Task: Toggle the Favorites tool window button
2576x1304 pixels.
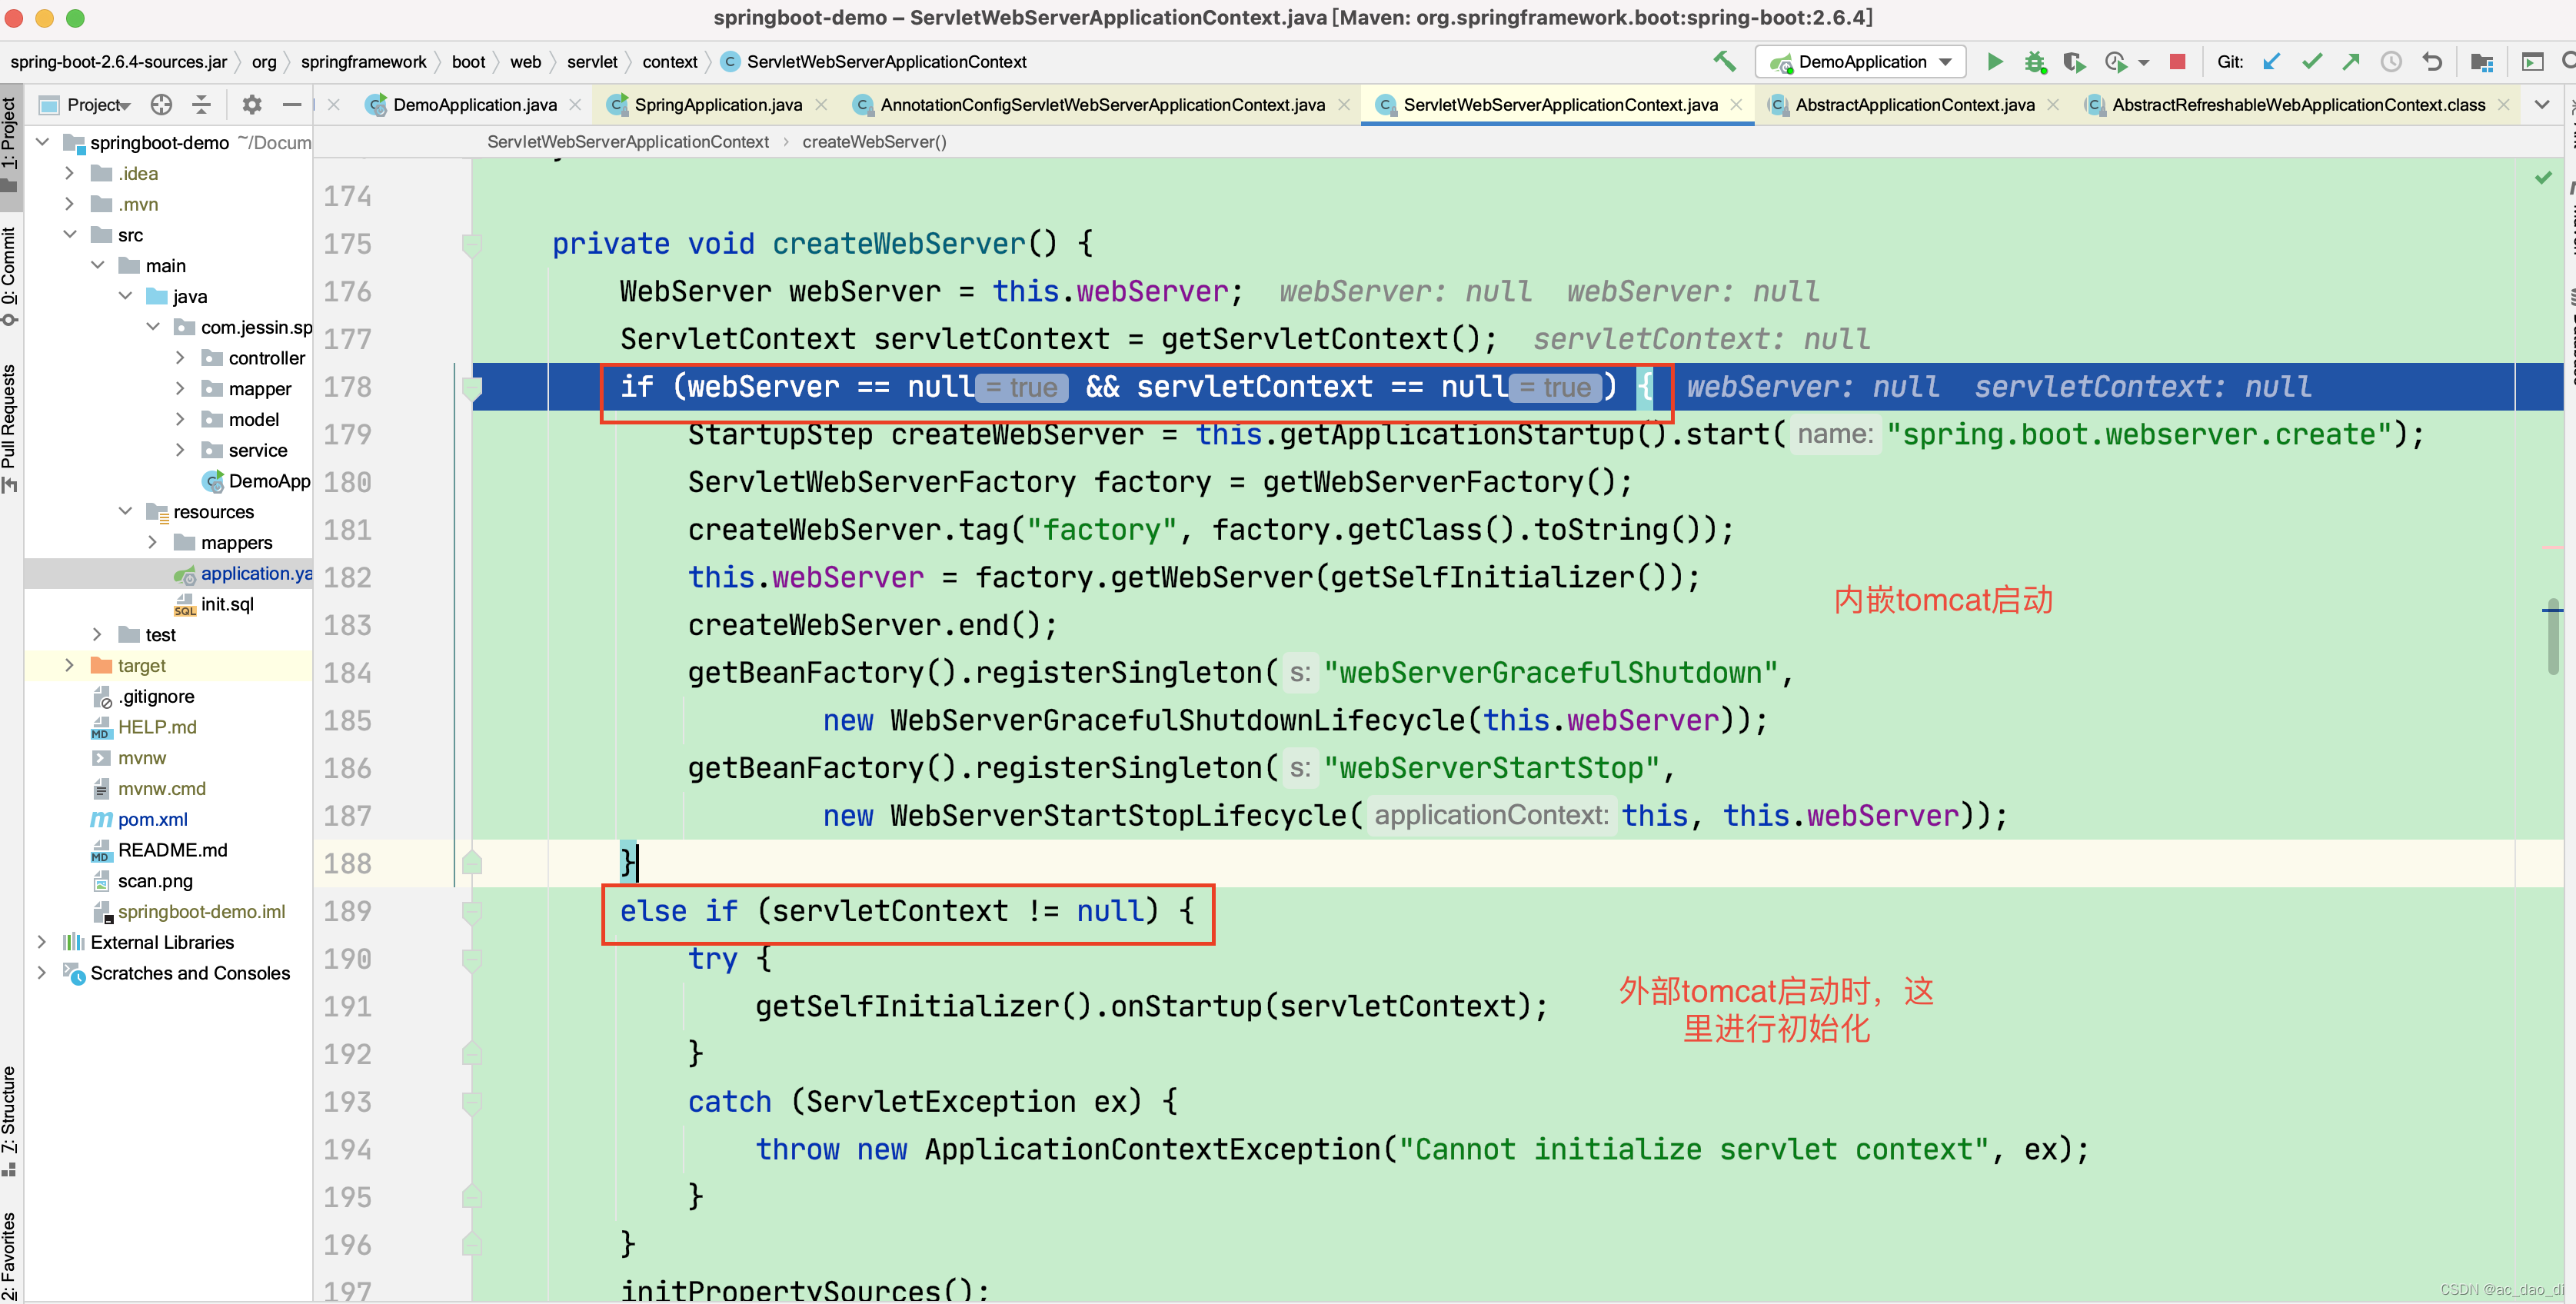Action: point(10,1255)
